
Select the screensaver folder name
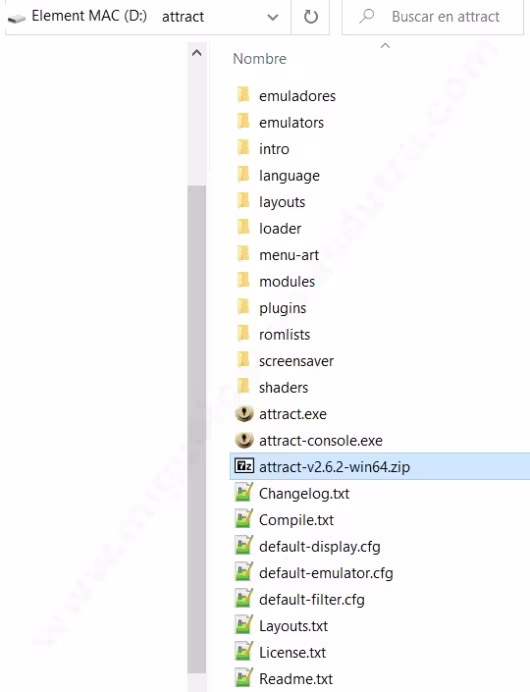click(x=296, y=361)
